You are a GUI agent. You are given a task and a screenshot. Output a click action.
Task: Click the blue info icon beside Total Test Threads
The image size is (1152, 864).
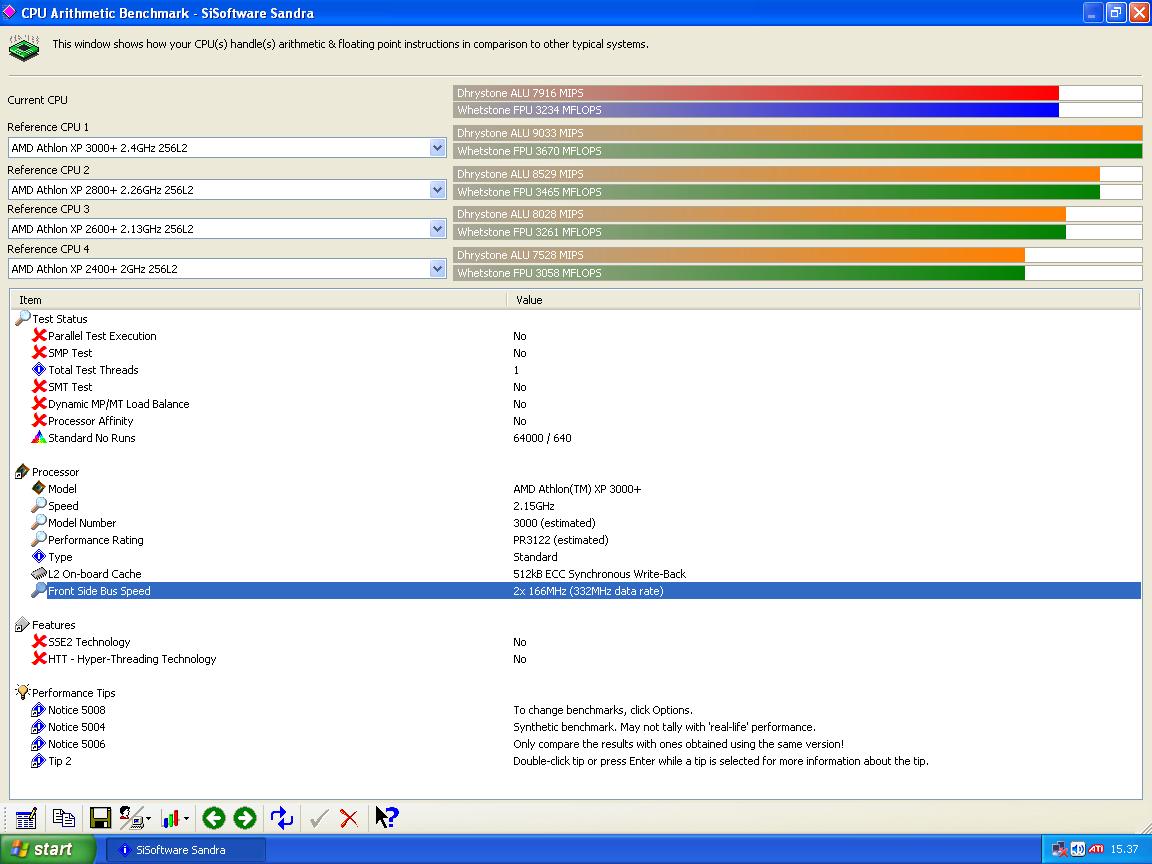coord(39,370)
